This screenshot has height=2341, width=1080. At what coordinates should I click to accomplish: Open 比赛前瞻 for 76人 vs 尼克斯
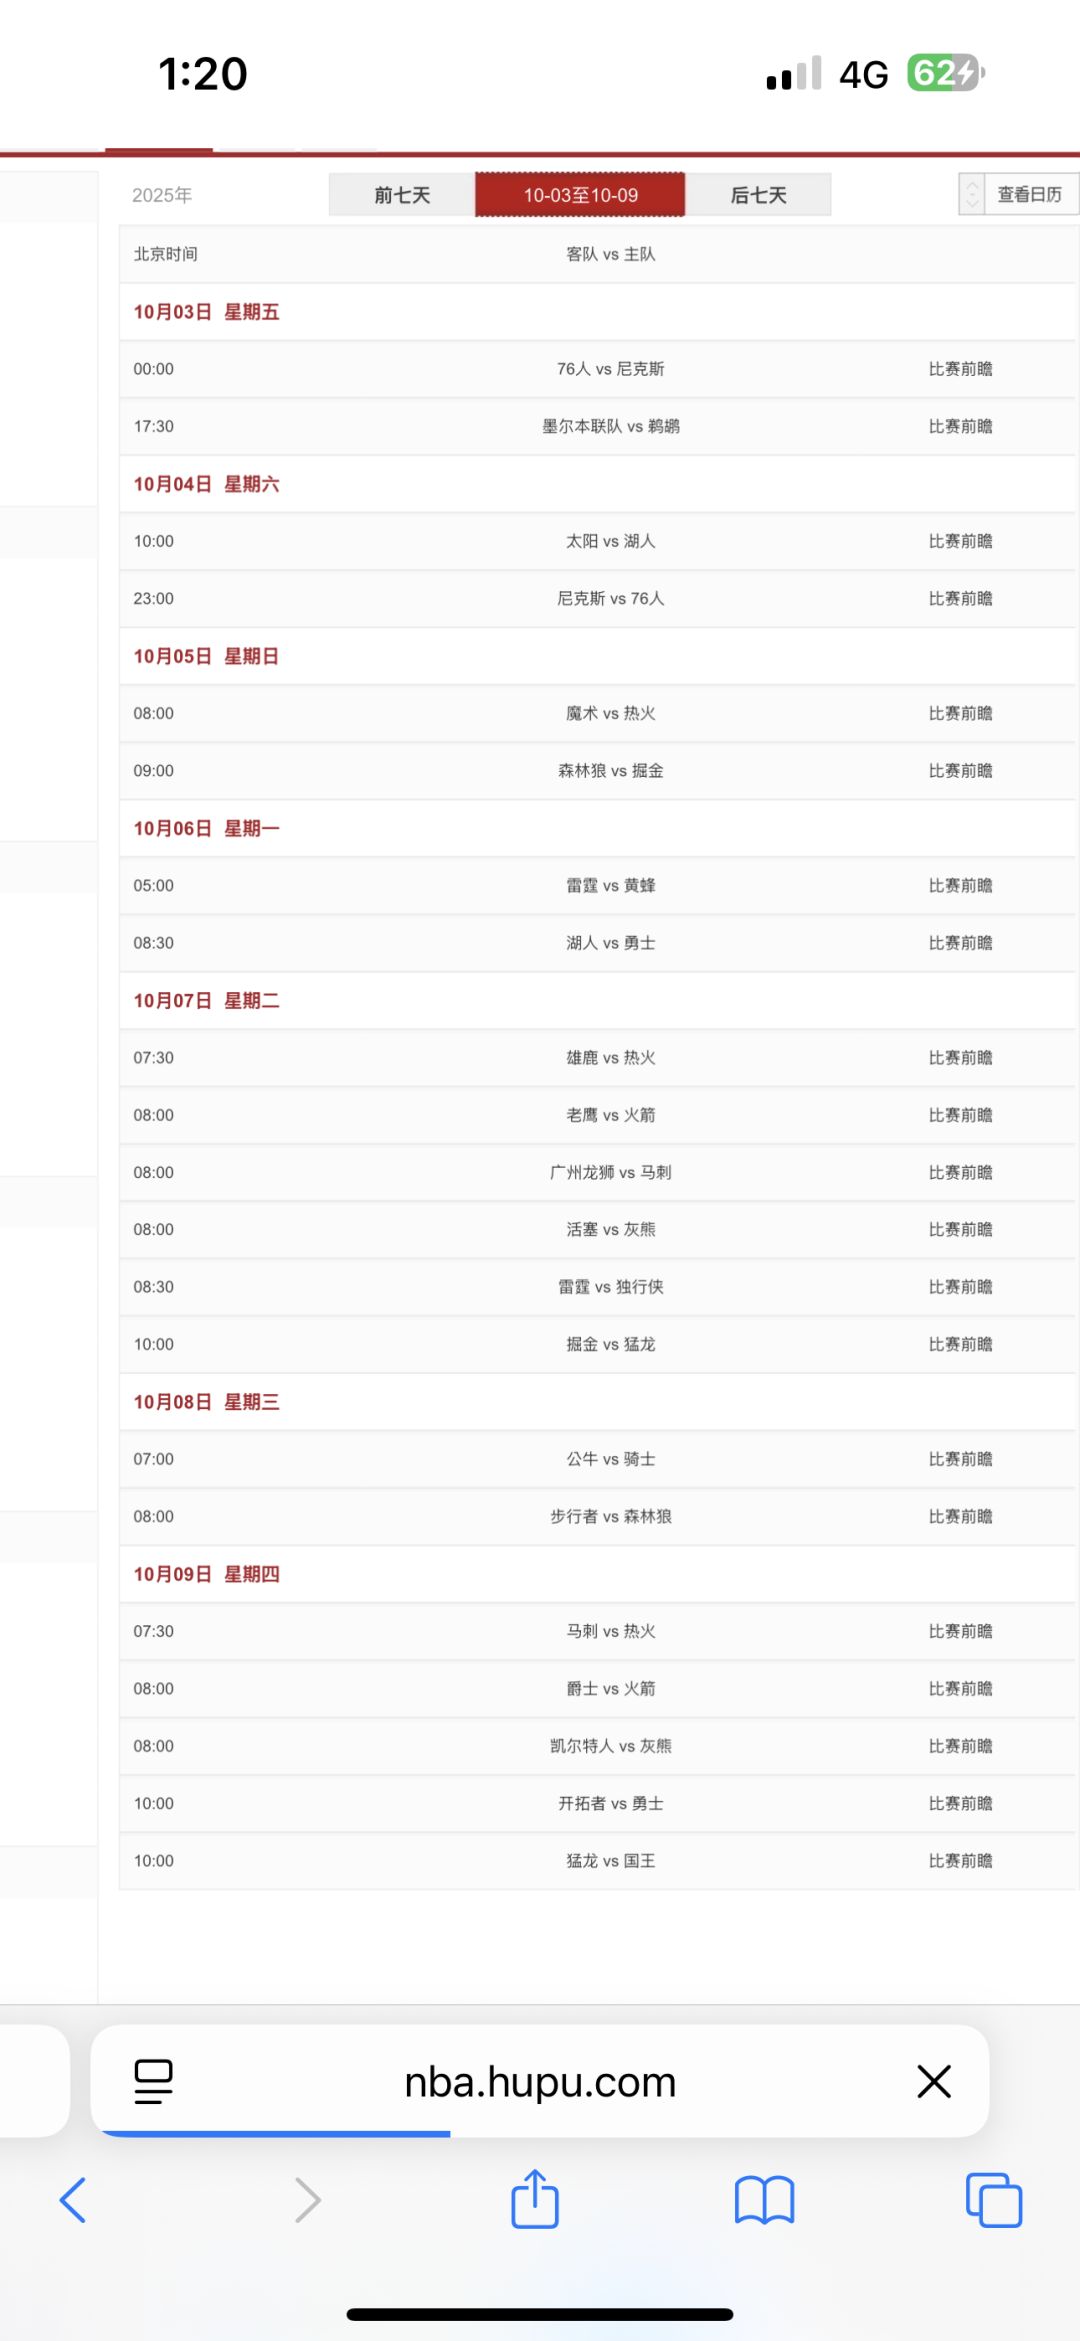[960, 369]
